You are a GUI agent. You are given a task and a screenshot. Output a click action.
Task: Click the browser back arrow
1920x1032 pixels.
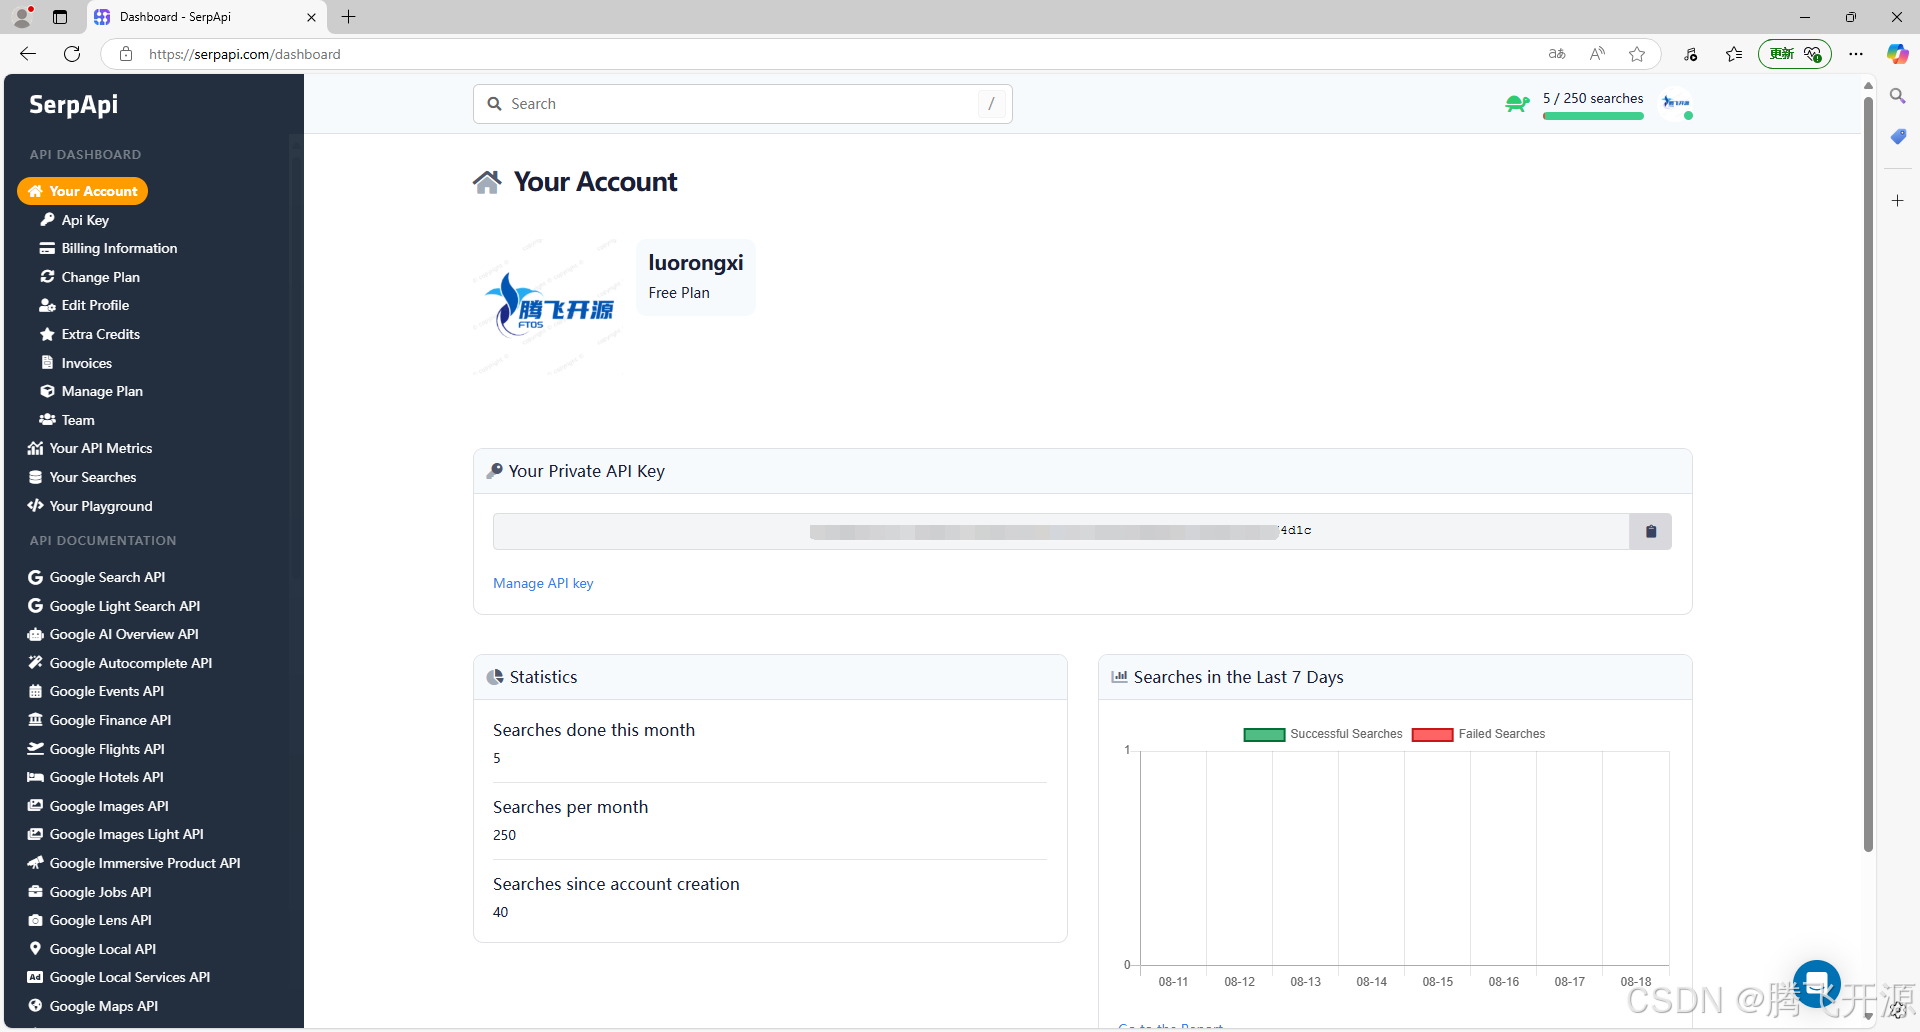28,54
